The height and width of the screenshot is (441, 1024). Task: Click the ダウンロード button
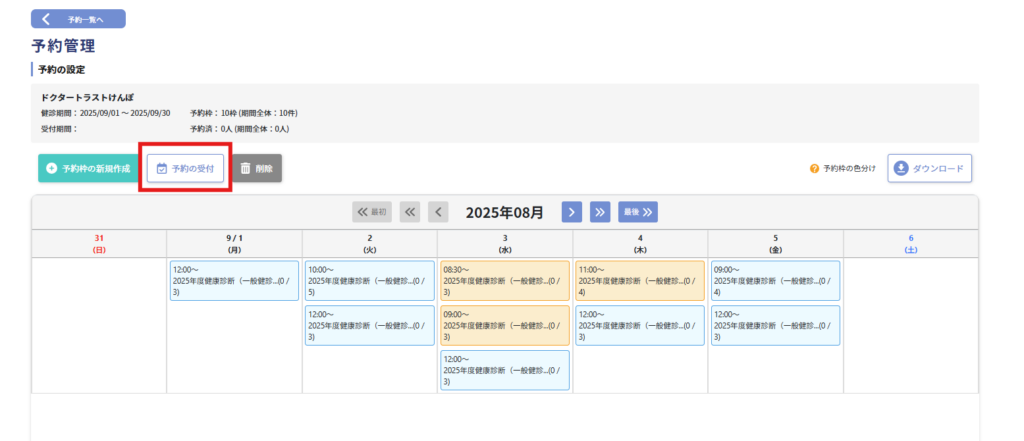[929, 169]
